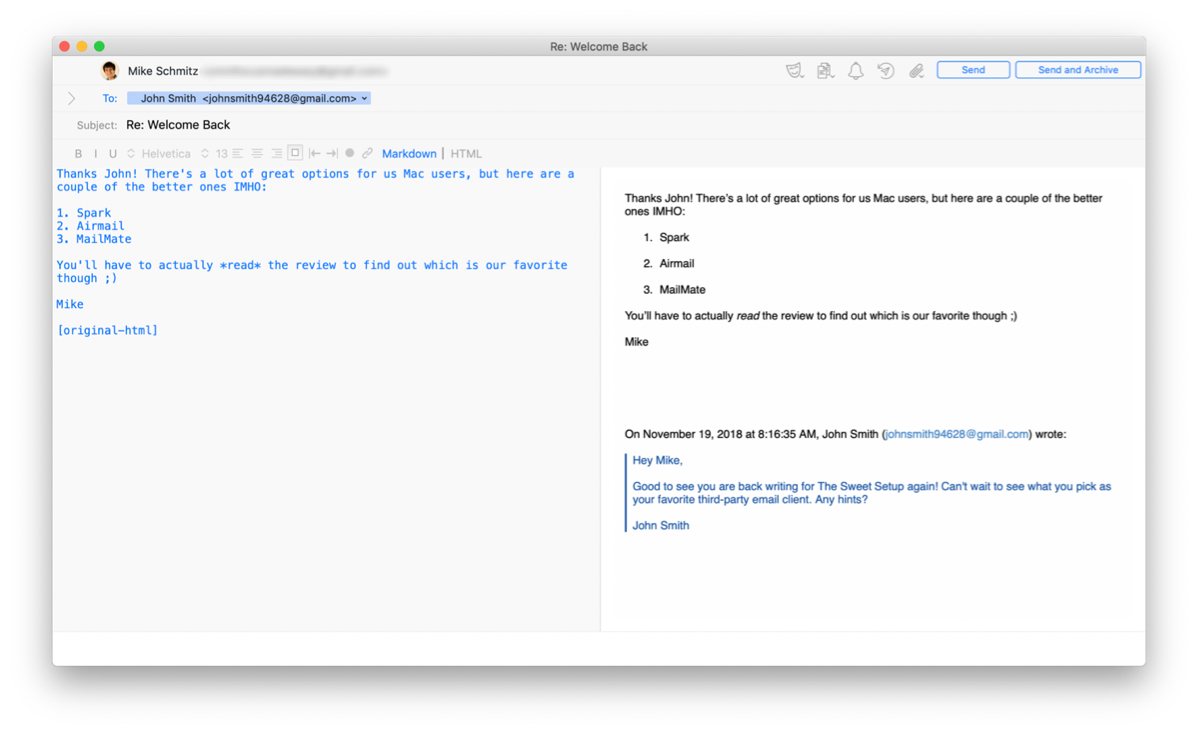
Task: Align text center
Action: tap(257, 154)
